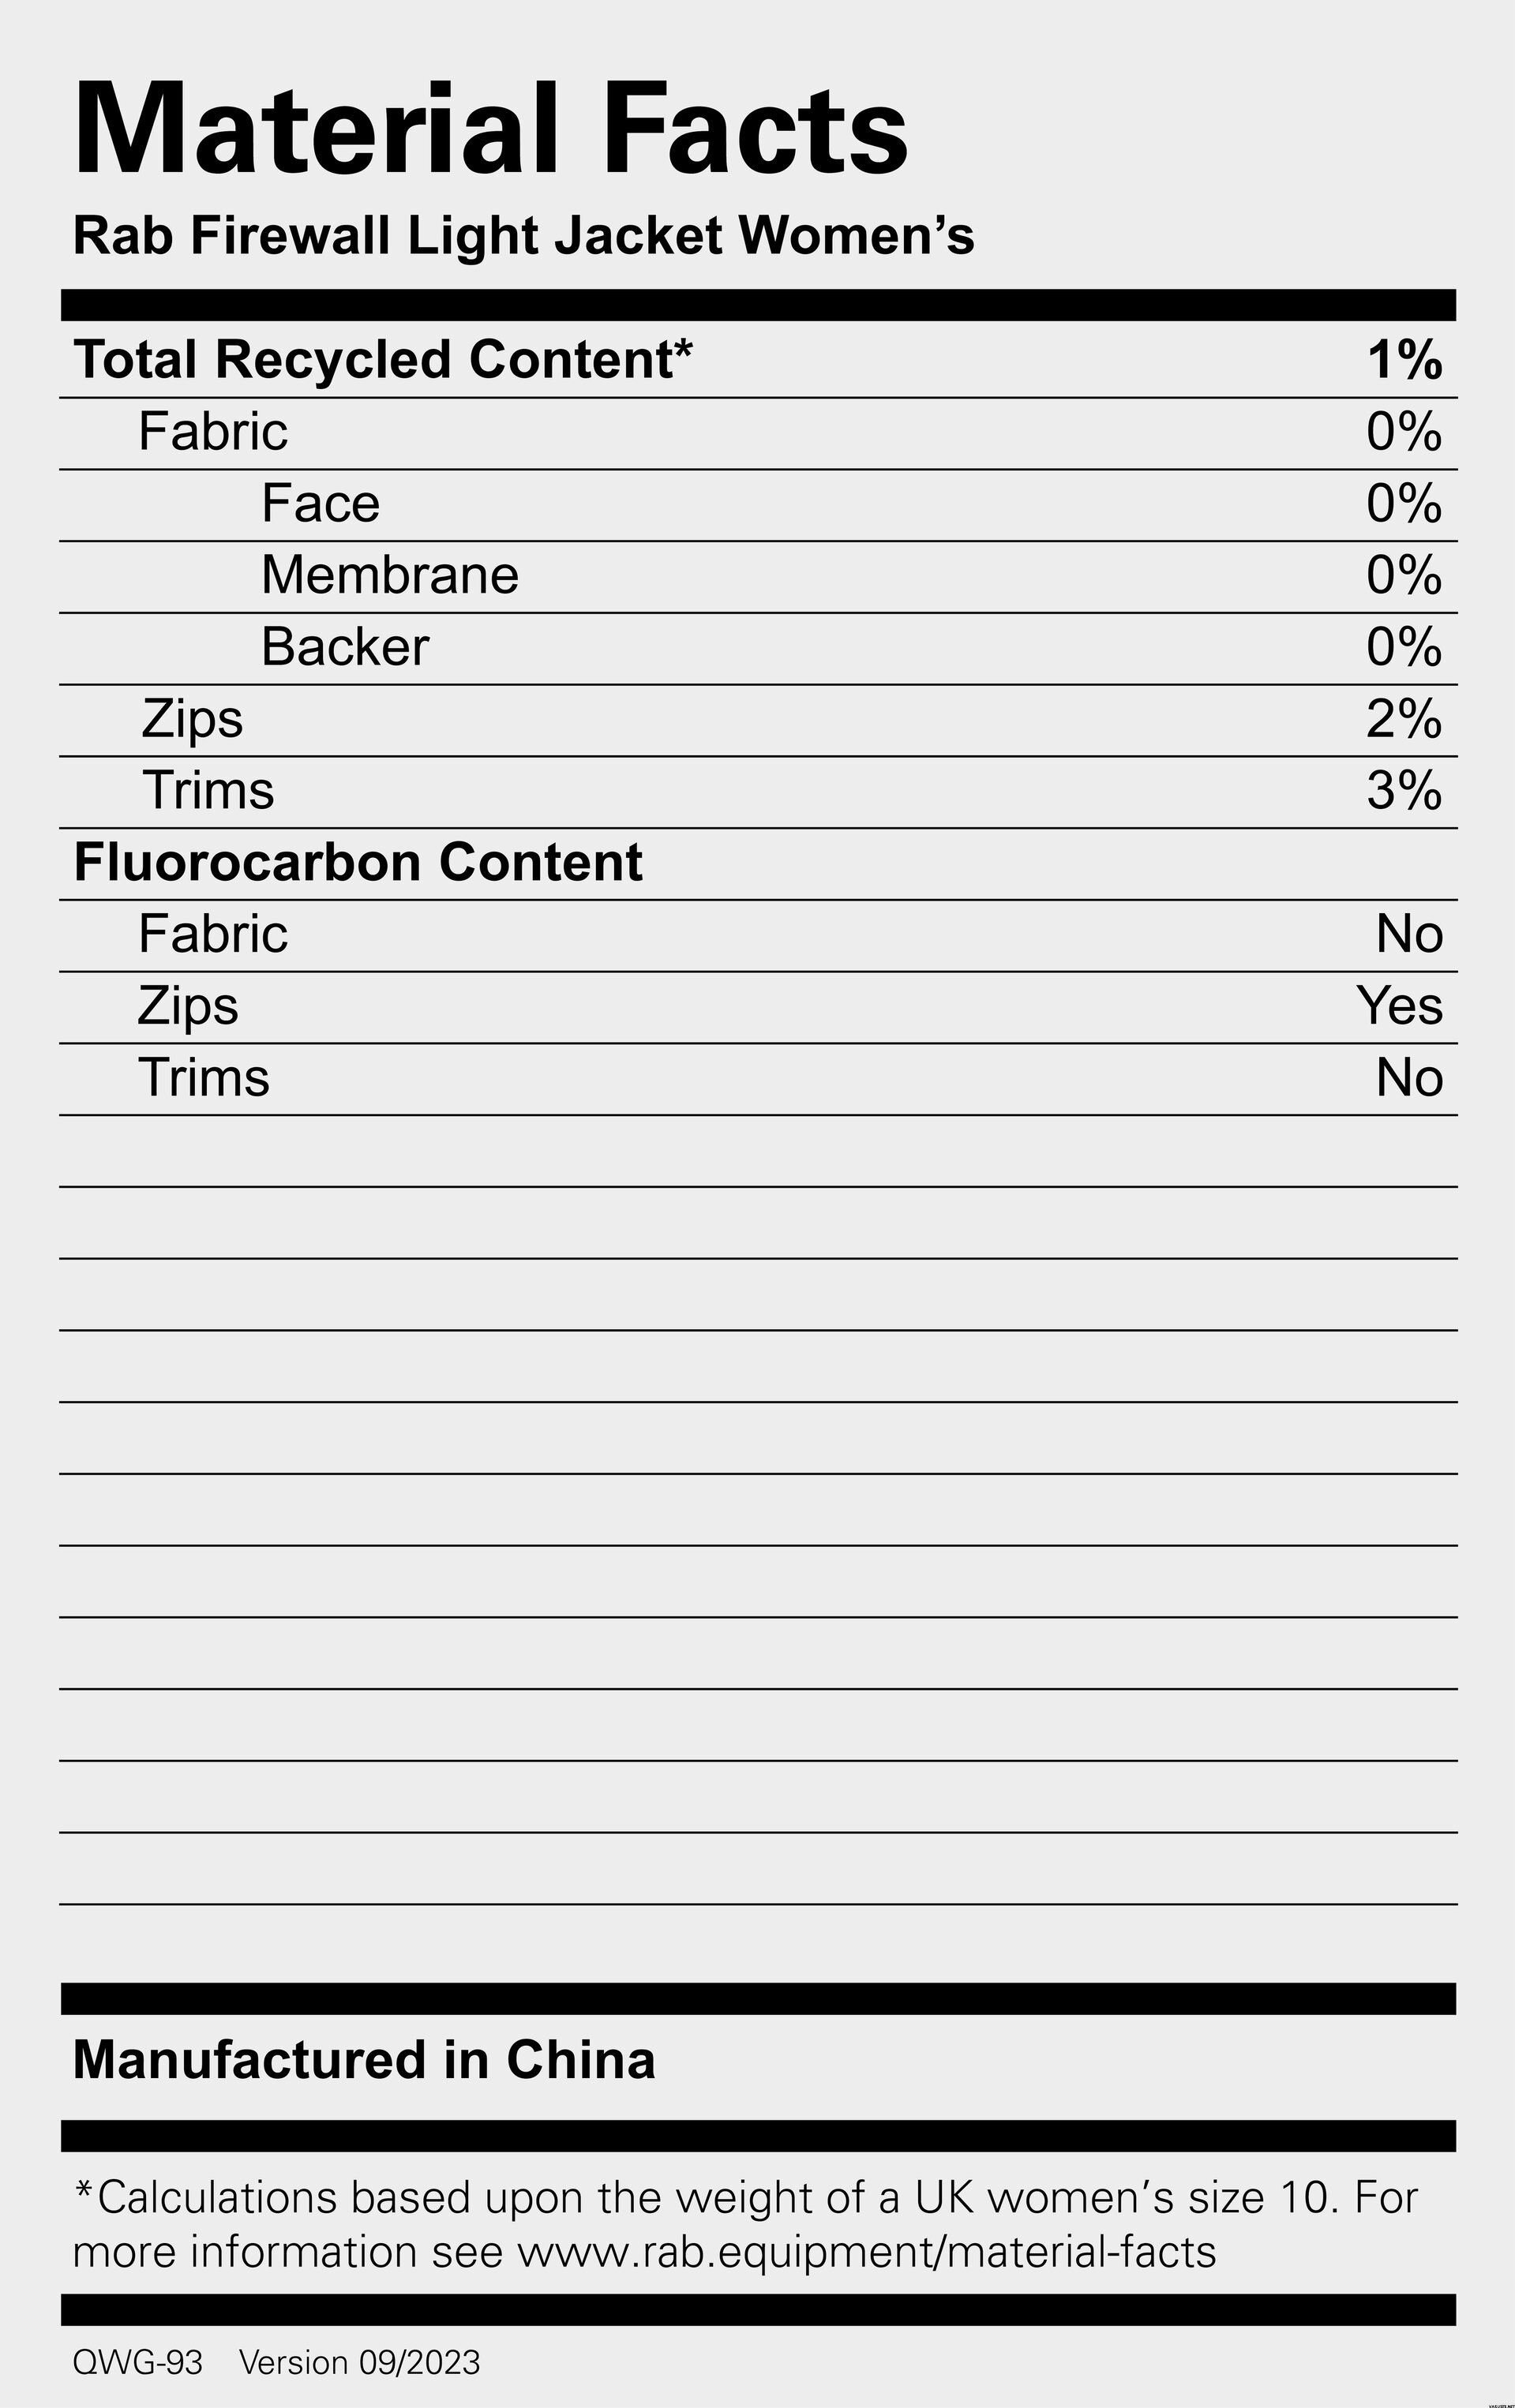Select Fabric No fluorocarbon value
Image resolution: width=1515 pixels, height=2408 pixels.
pyautogui.click(x=1410, y=934)
